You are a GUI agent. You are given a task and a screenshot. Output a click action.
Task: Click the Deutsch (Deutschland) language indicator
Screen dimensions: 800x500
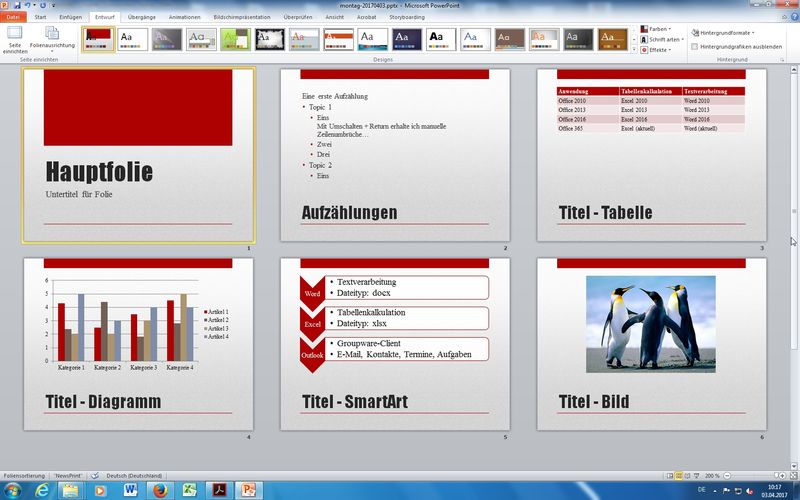click(134, 476)
